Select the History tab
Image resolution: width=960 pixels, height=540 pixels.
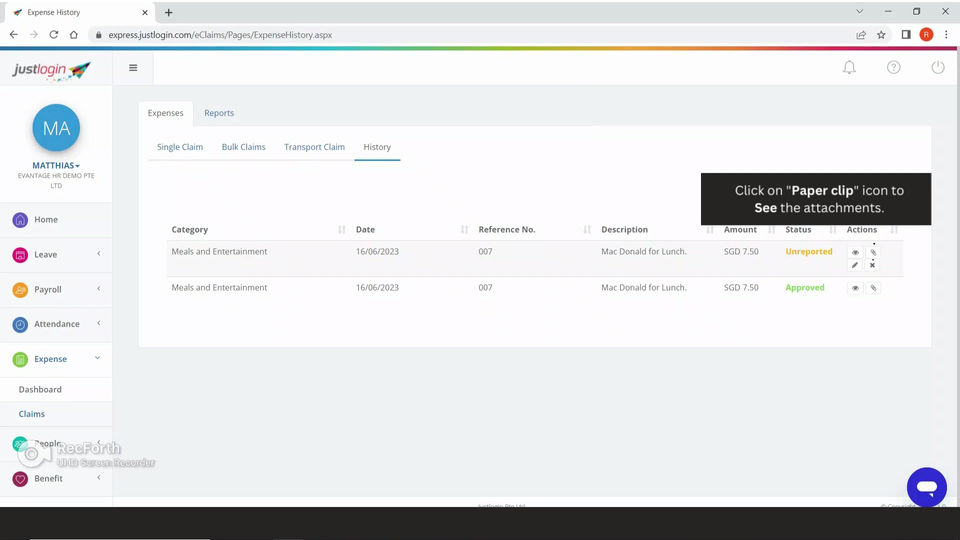[x=377, y=147]
